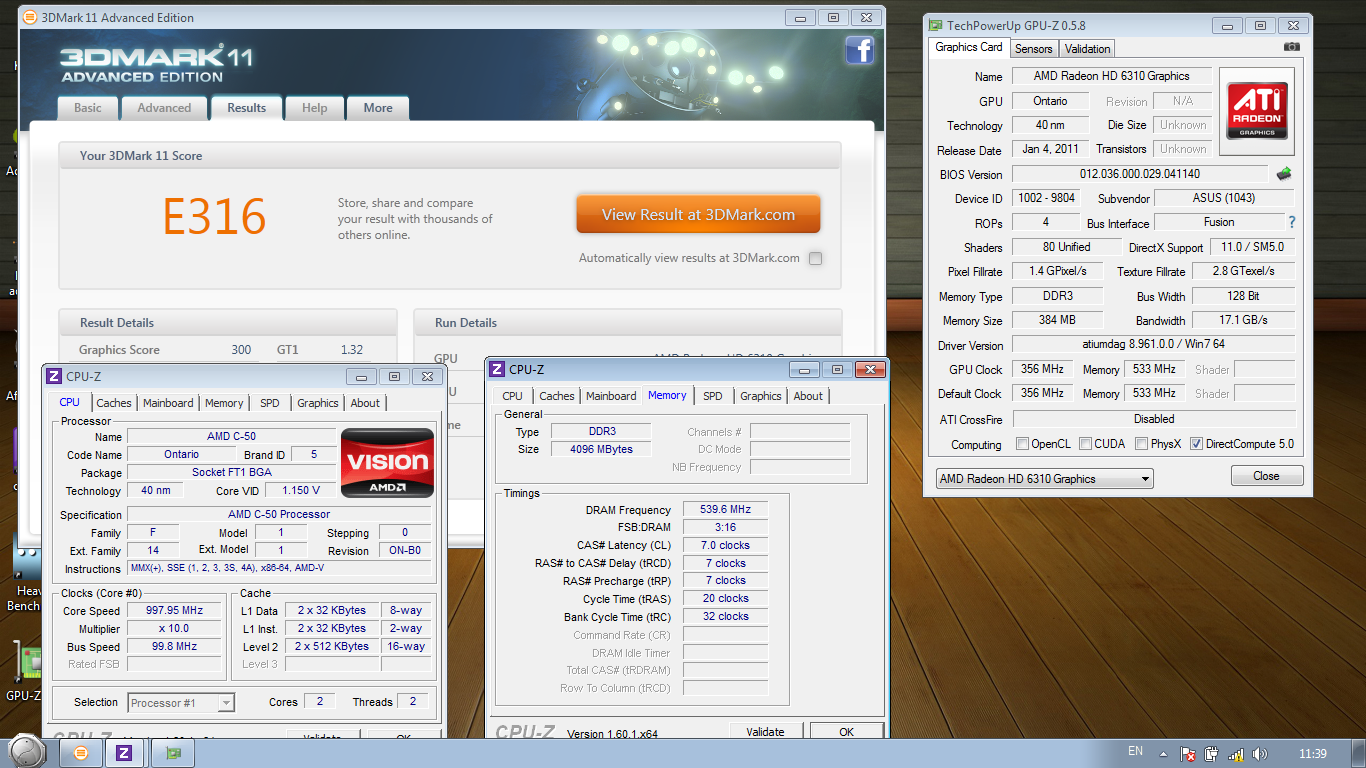
Task: Open Mainboard tab in CPU-Z CPU window
Action: pos(168,403)
